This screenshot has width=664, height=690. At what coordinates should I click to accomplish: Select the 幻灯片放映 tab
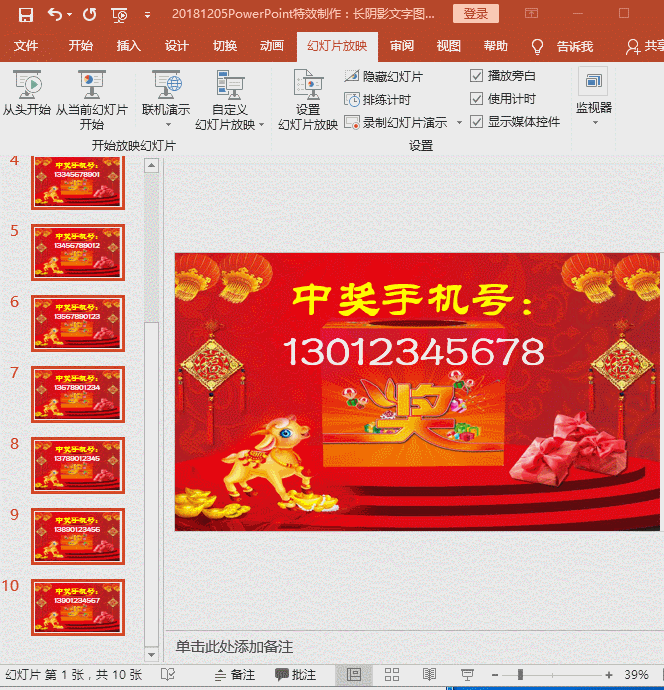337,46
